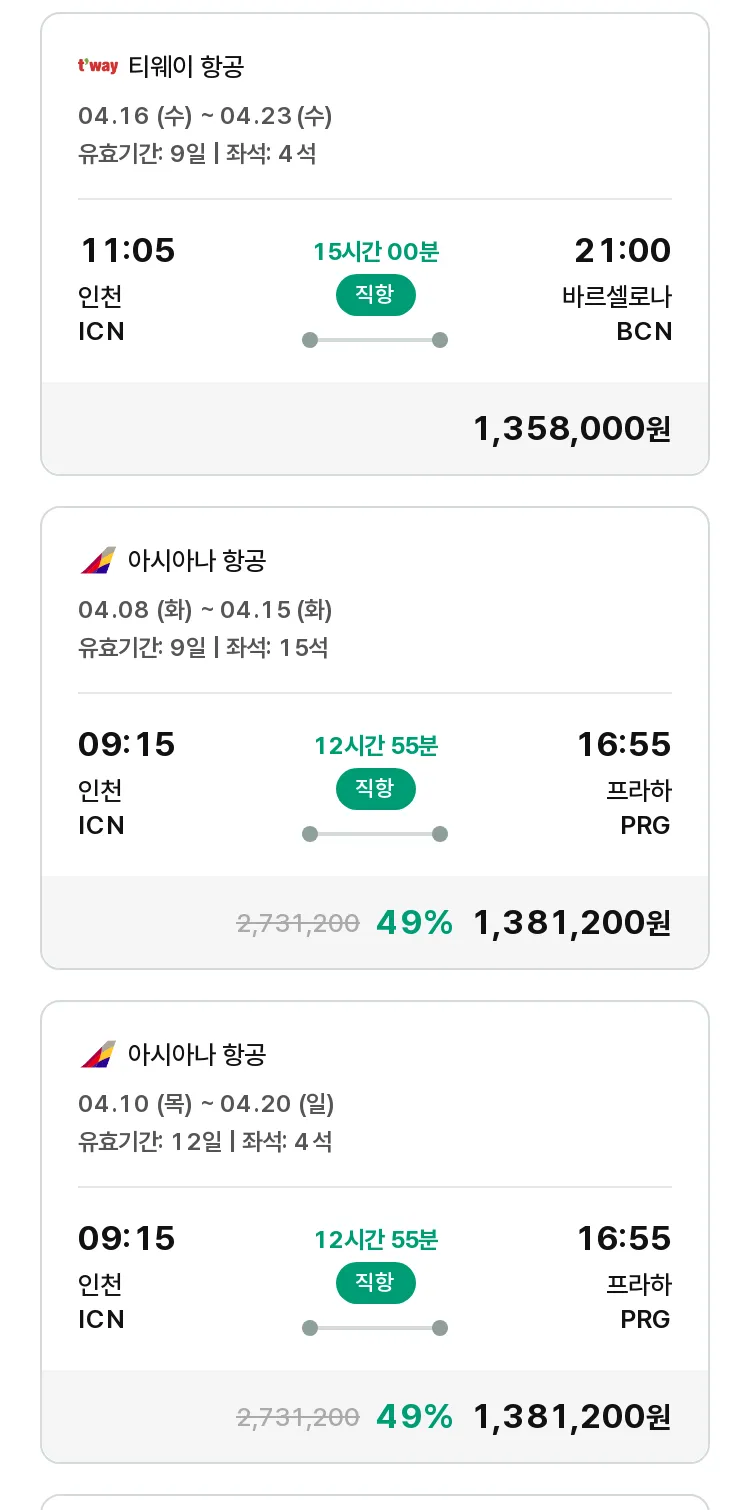The width and height of the screenshot is (750, 1510).
Task: Open the 티웨이 항공 flight title
Action: (x=186, y=67)
